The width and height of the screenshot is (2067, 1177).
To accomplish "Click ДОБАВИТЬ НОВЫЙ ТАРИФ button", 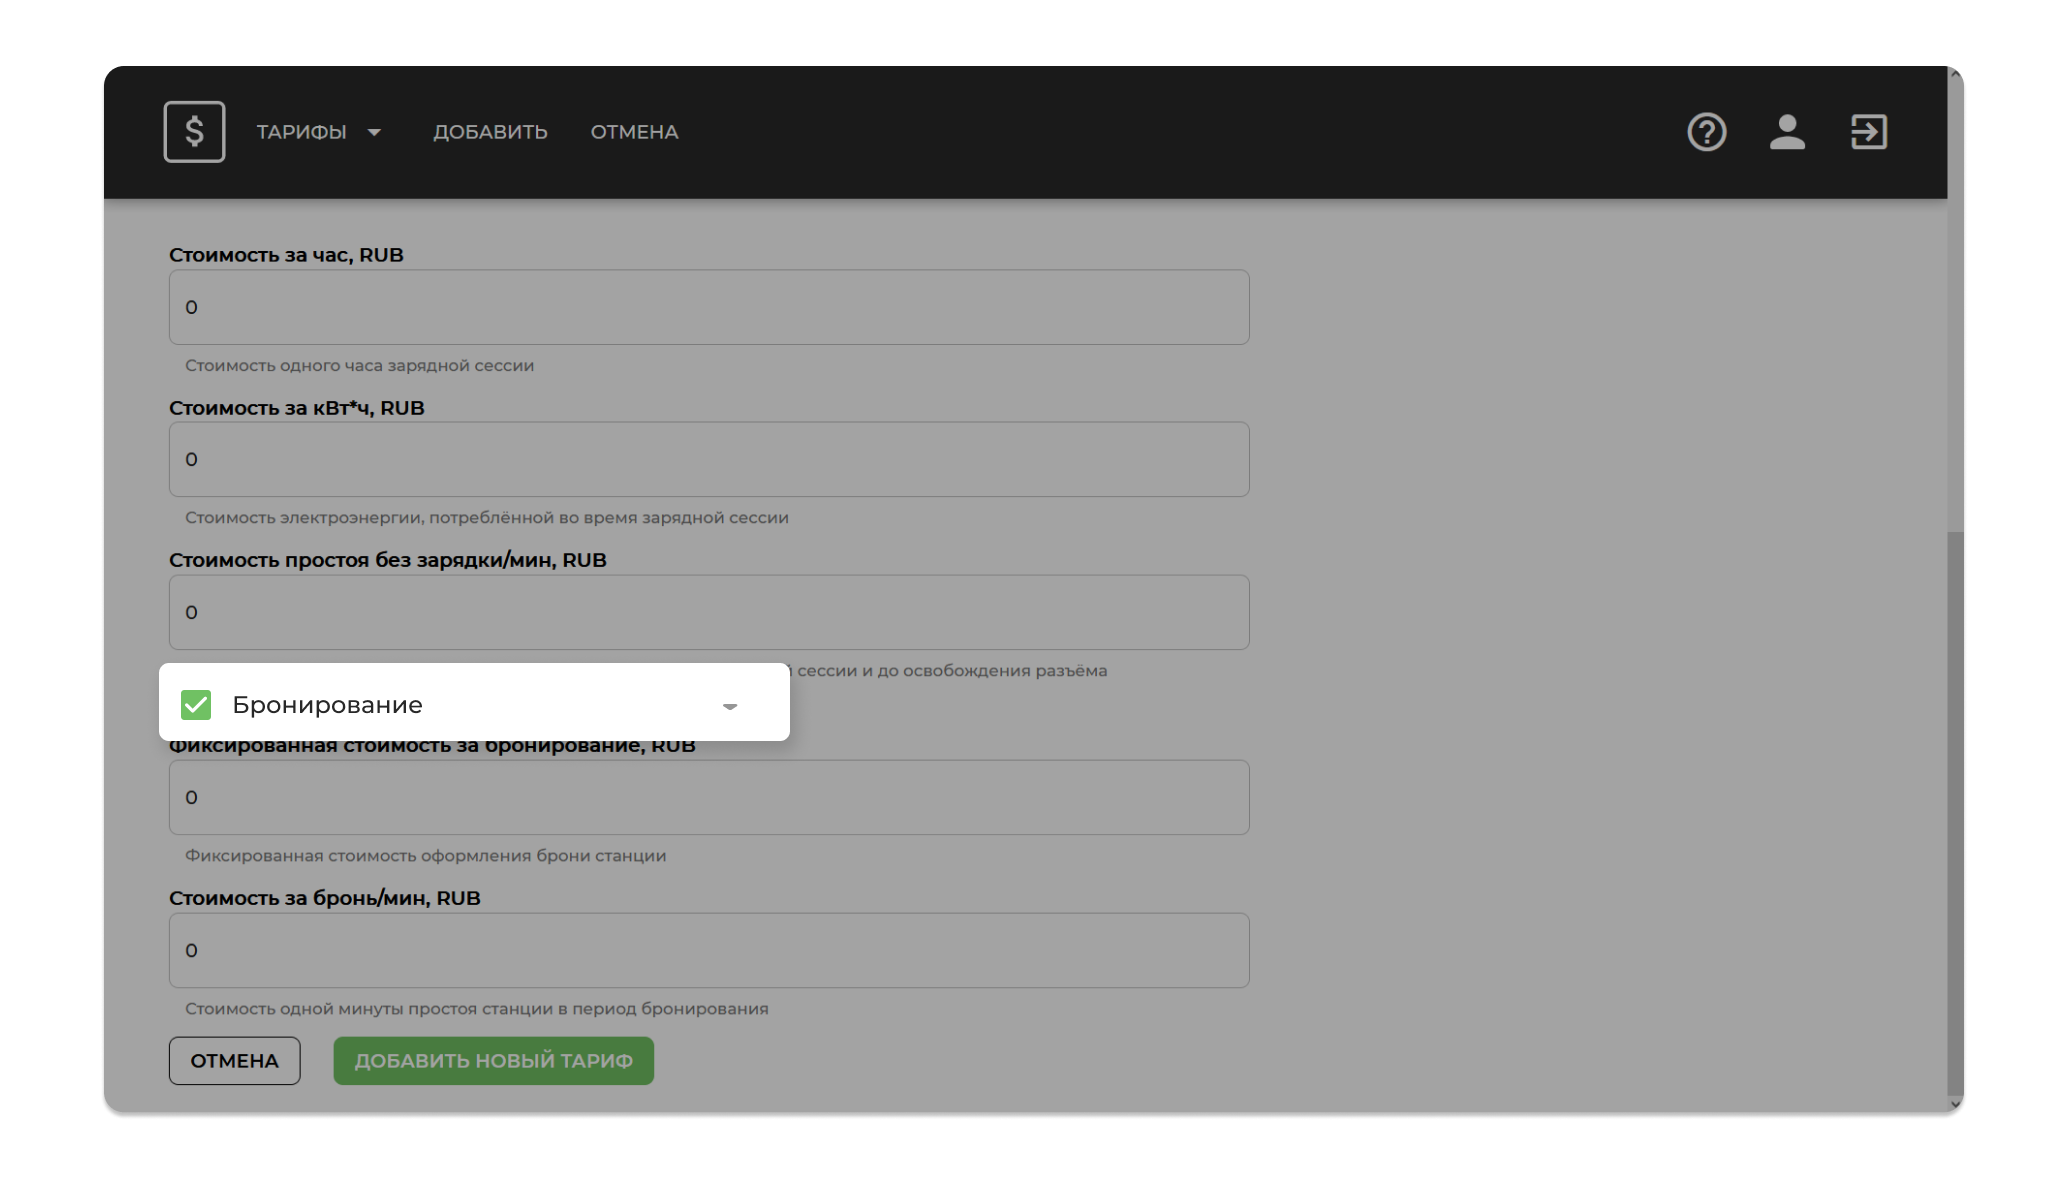I will pos(493,1060).
